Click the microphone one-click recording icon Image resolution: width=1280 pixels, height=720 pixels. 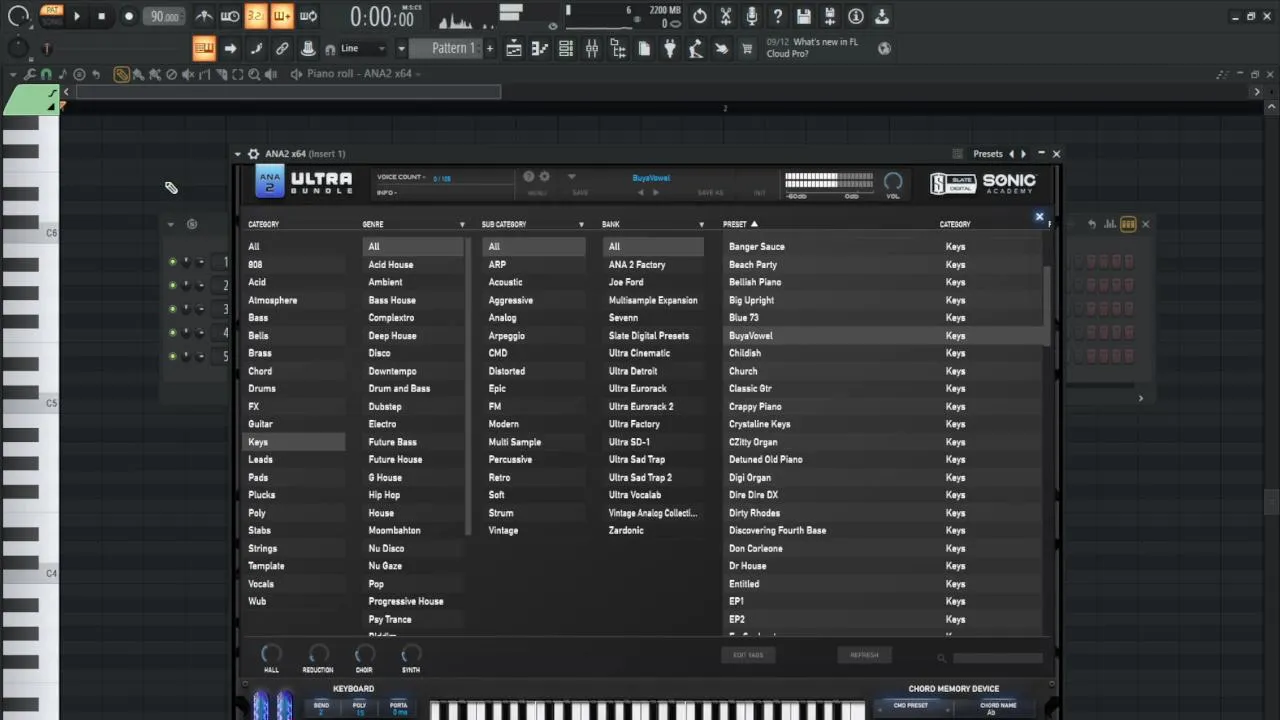click(x=752, y=16)
